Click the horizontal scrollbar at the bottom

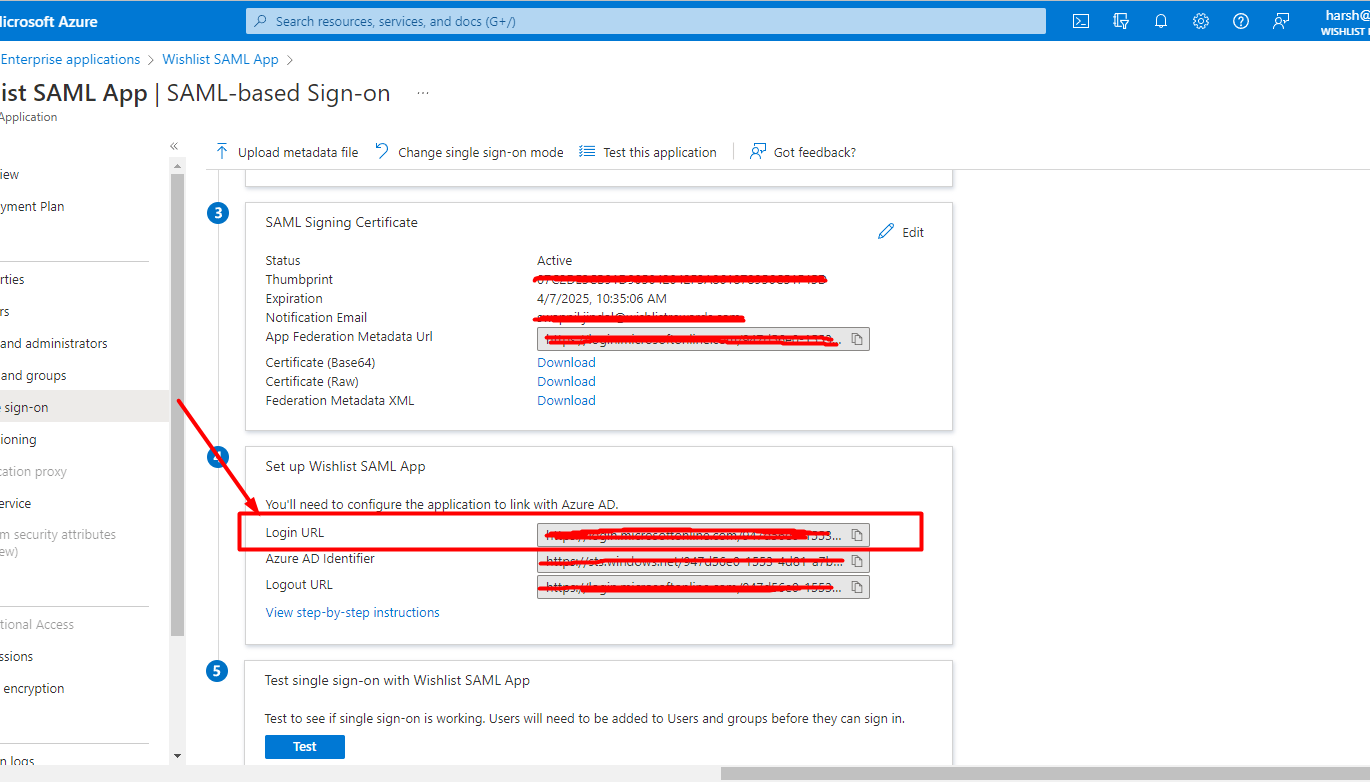[1045, 773]
